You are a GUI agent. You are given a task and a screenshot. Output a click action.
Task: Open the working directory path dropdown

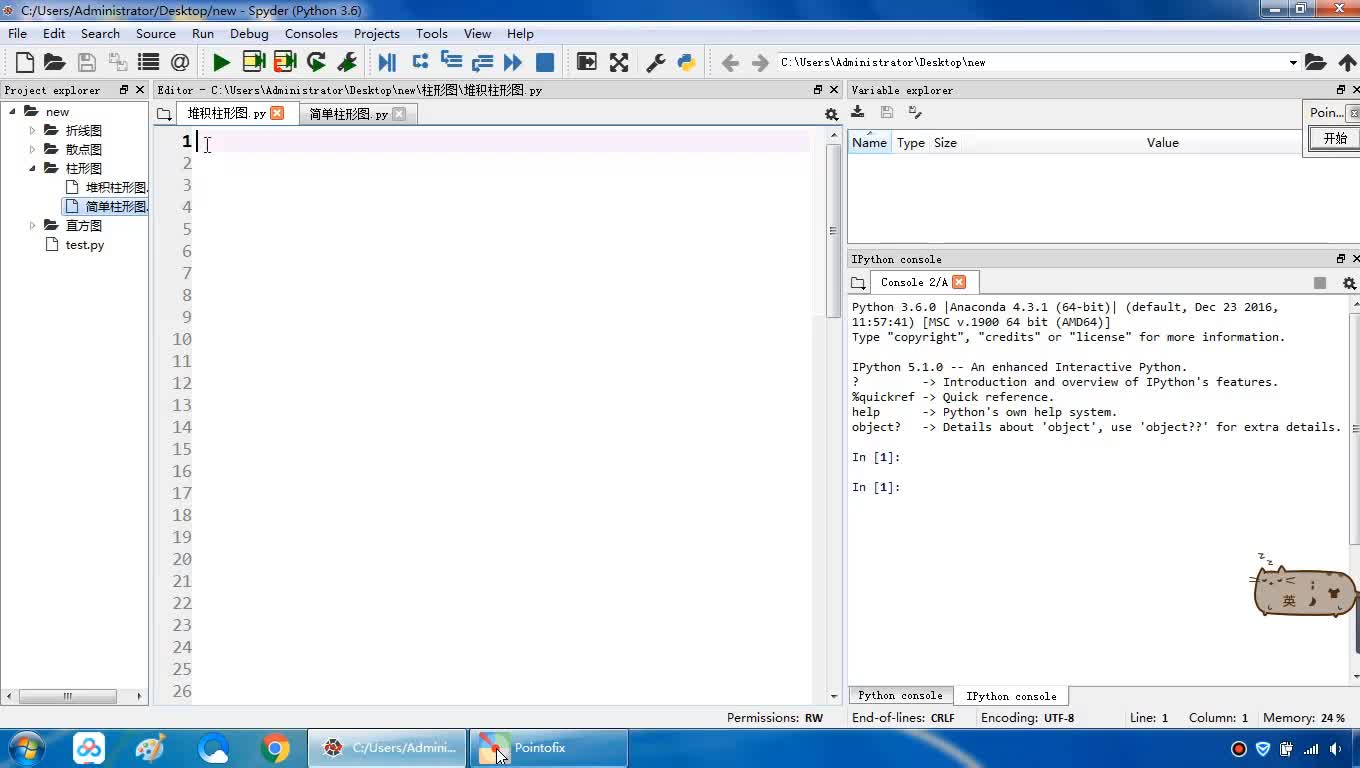(x=1292, y=62)
